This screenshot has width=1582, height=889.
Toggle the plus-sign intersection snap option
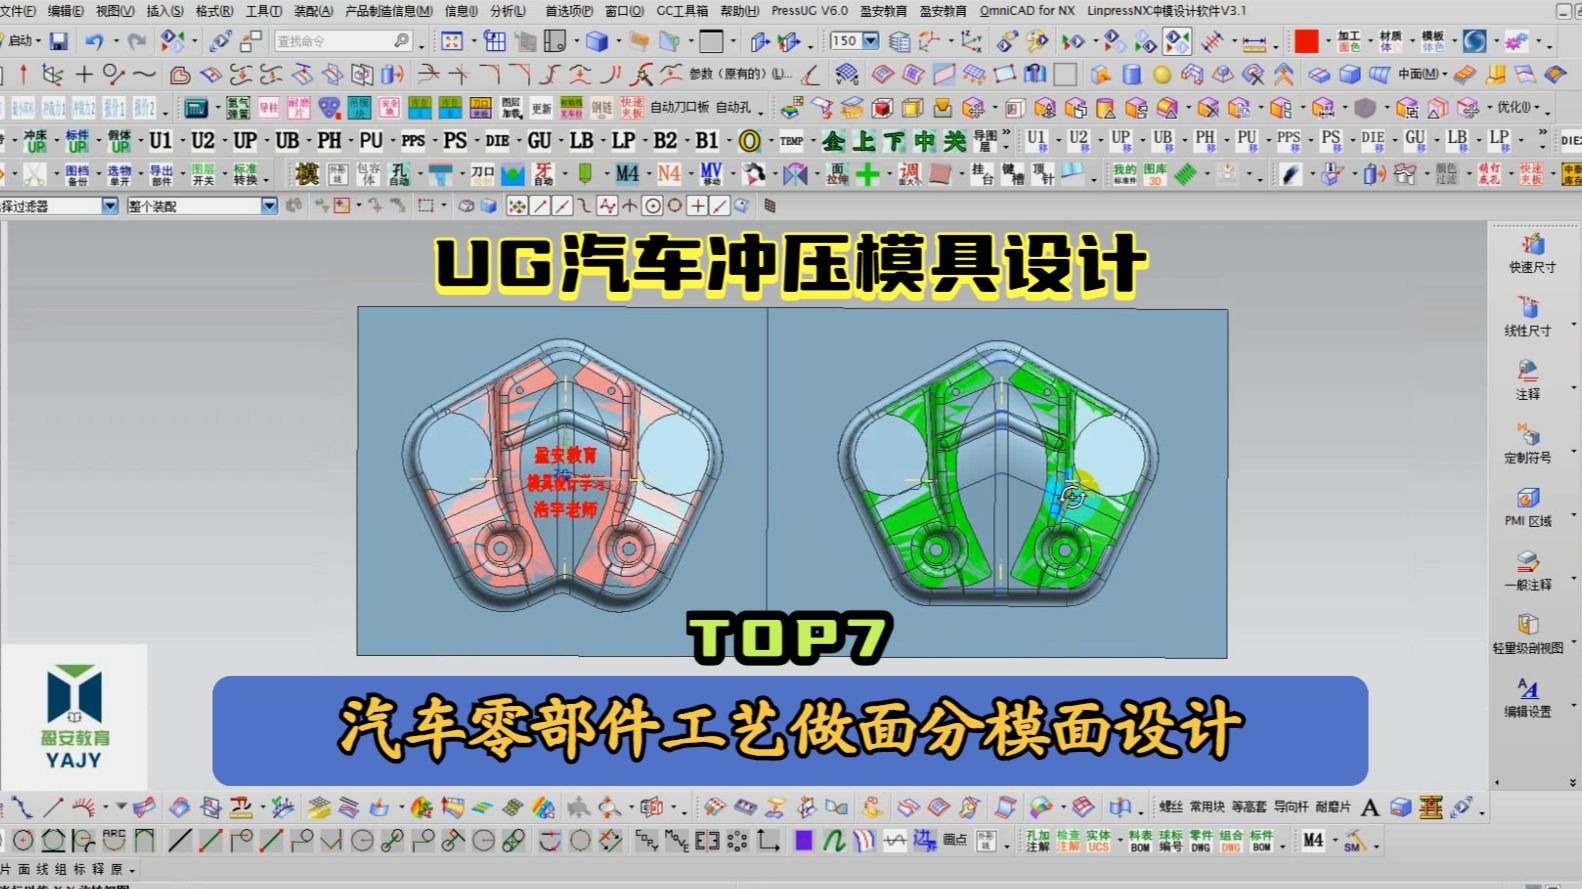click(697, 206)
